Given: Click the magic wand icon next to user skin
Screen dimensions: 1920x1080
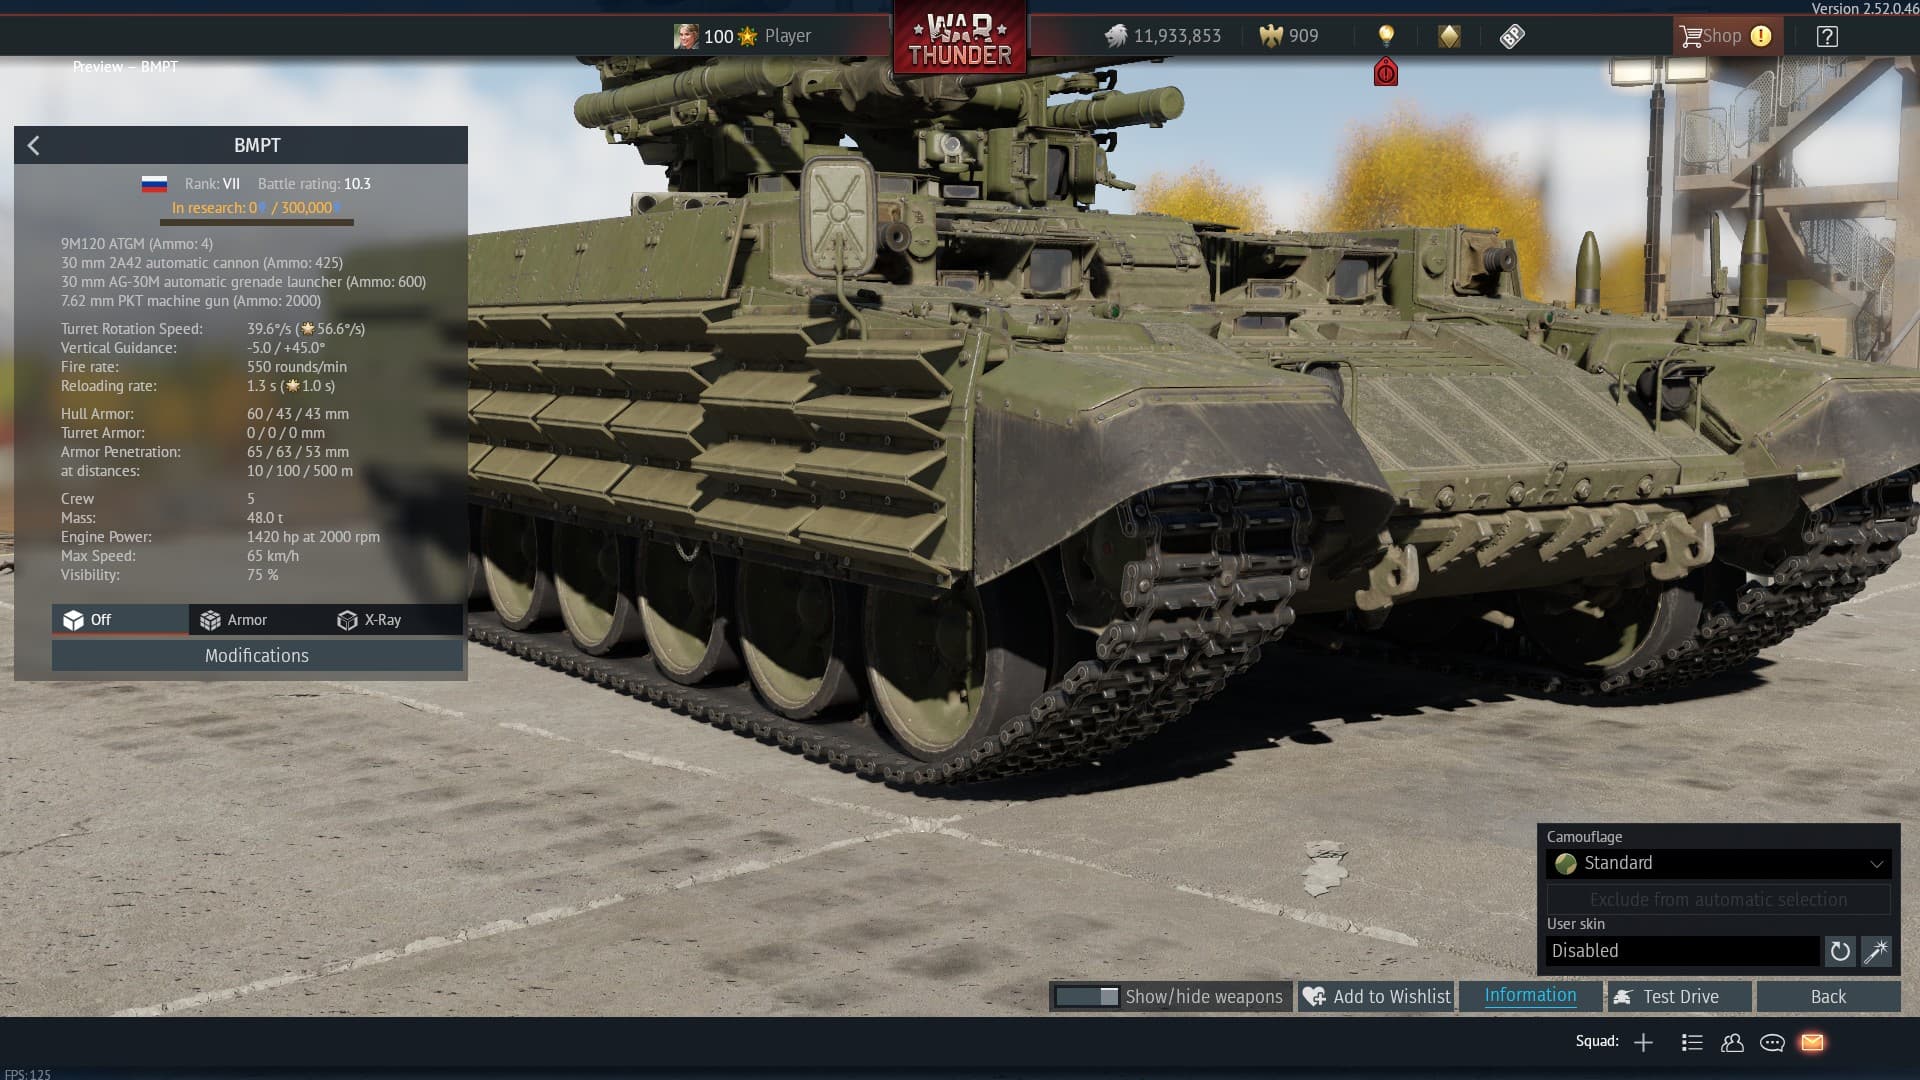Looking at the screenshot, I should [x=1876, y=951].
